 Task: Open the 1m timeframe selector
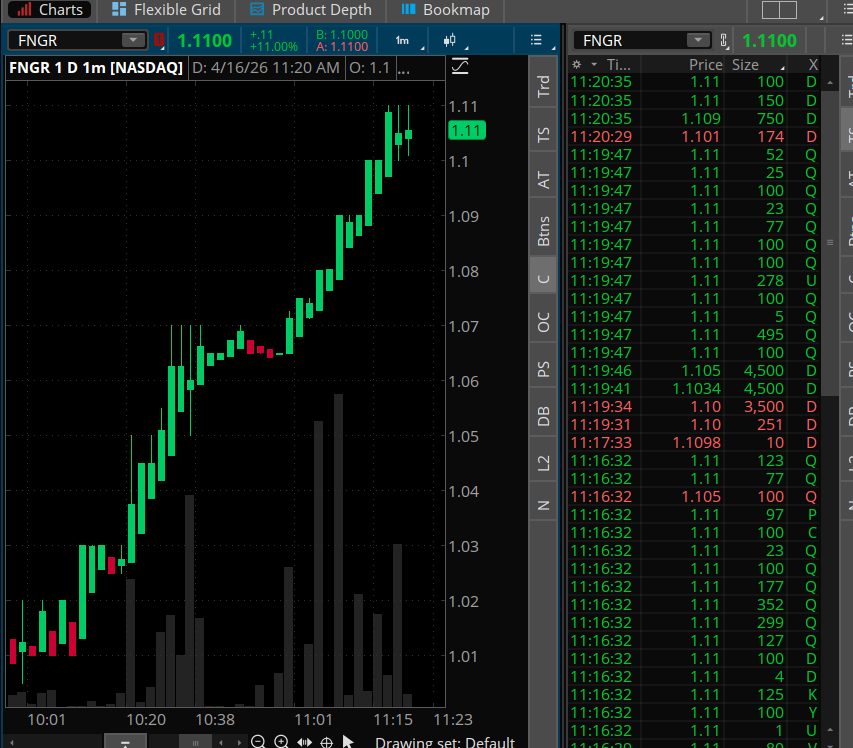click(402, 40)
